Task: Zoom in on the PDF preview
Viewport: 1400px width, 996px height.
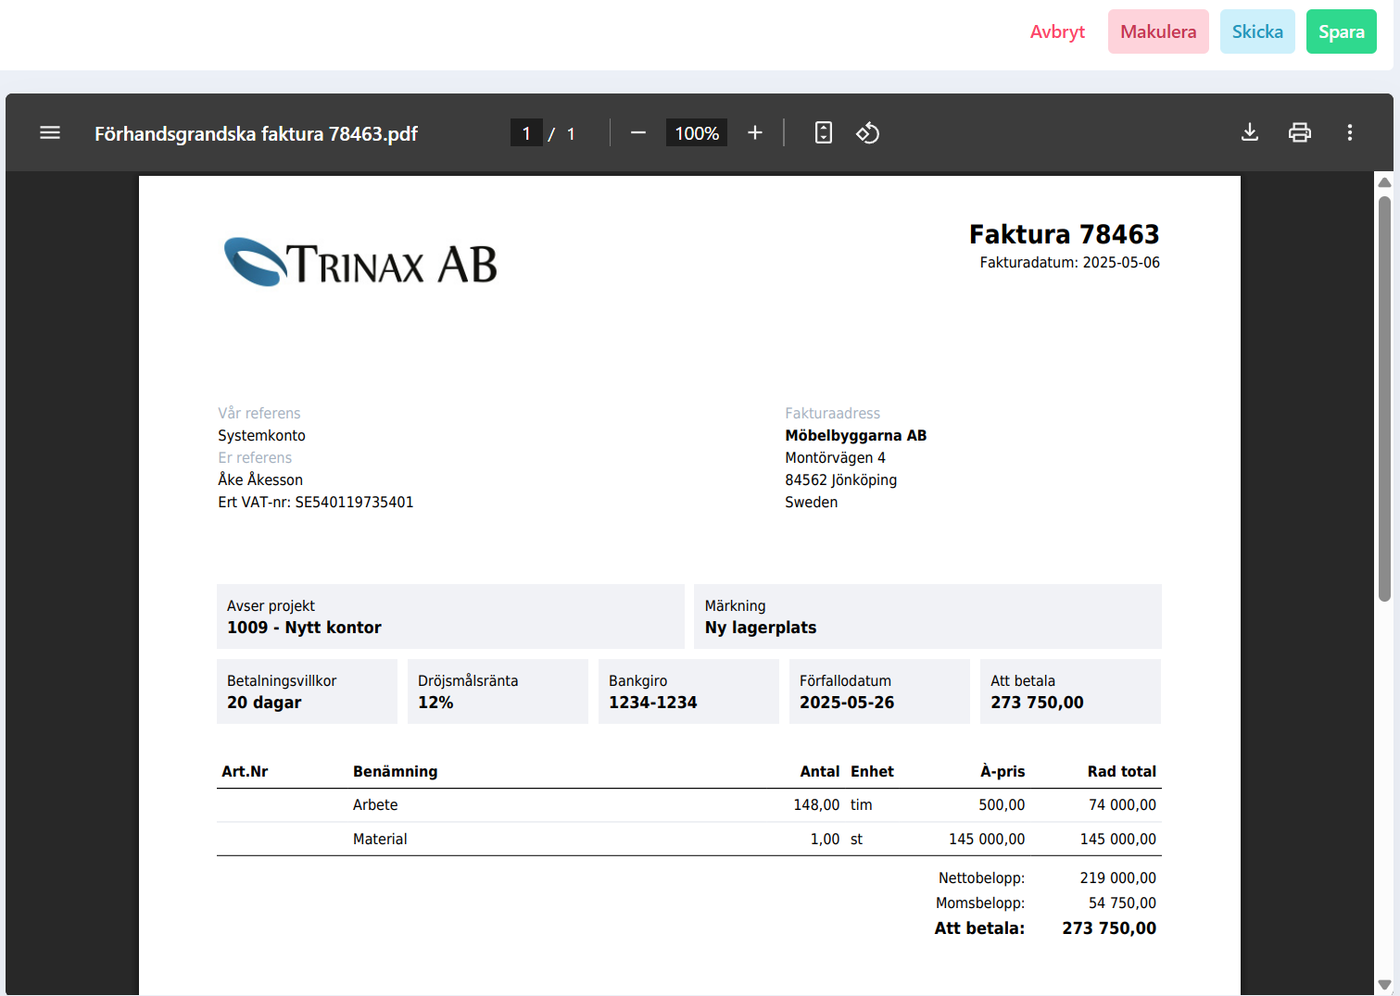Action: point(755,133)
